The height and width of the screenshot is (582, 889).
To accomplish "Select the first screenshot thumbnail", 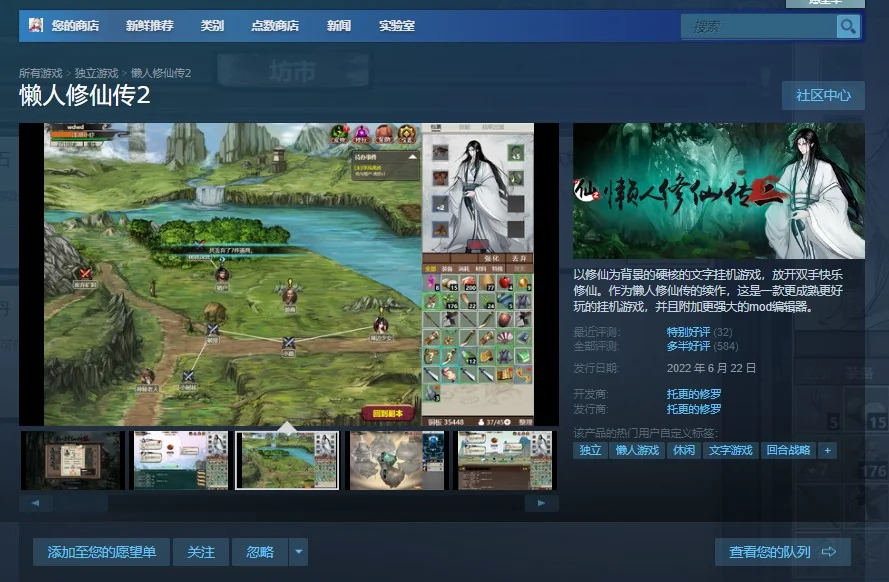I will (x=73, y=460).
